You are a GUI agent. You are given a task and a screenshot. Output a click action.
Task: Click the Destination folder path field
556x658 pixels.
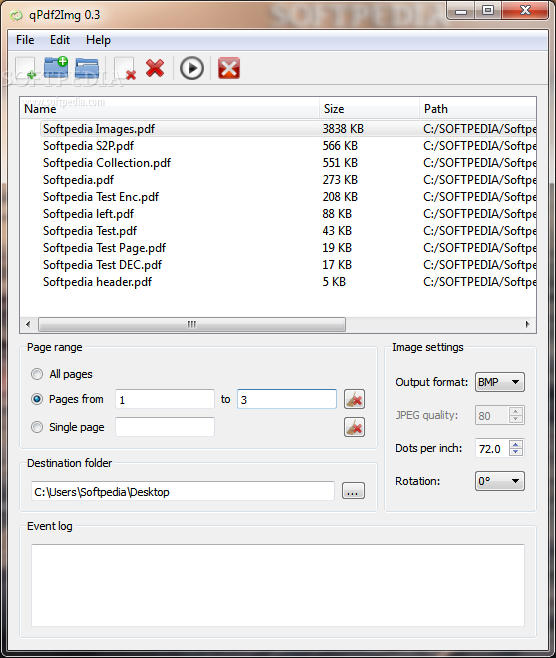coord(183,491)
